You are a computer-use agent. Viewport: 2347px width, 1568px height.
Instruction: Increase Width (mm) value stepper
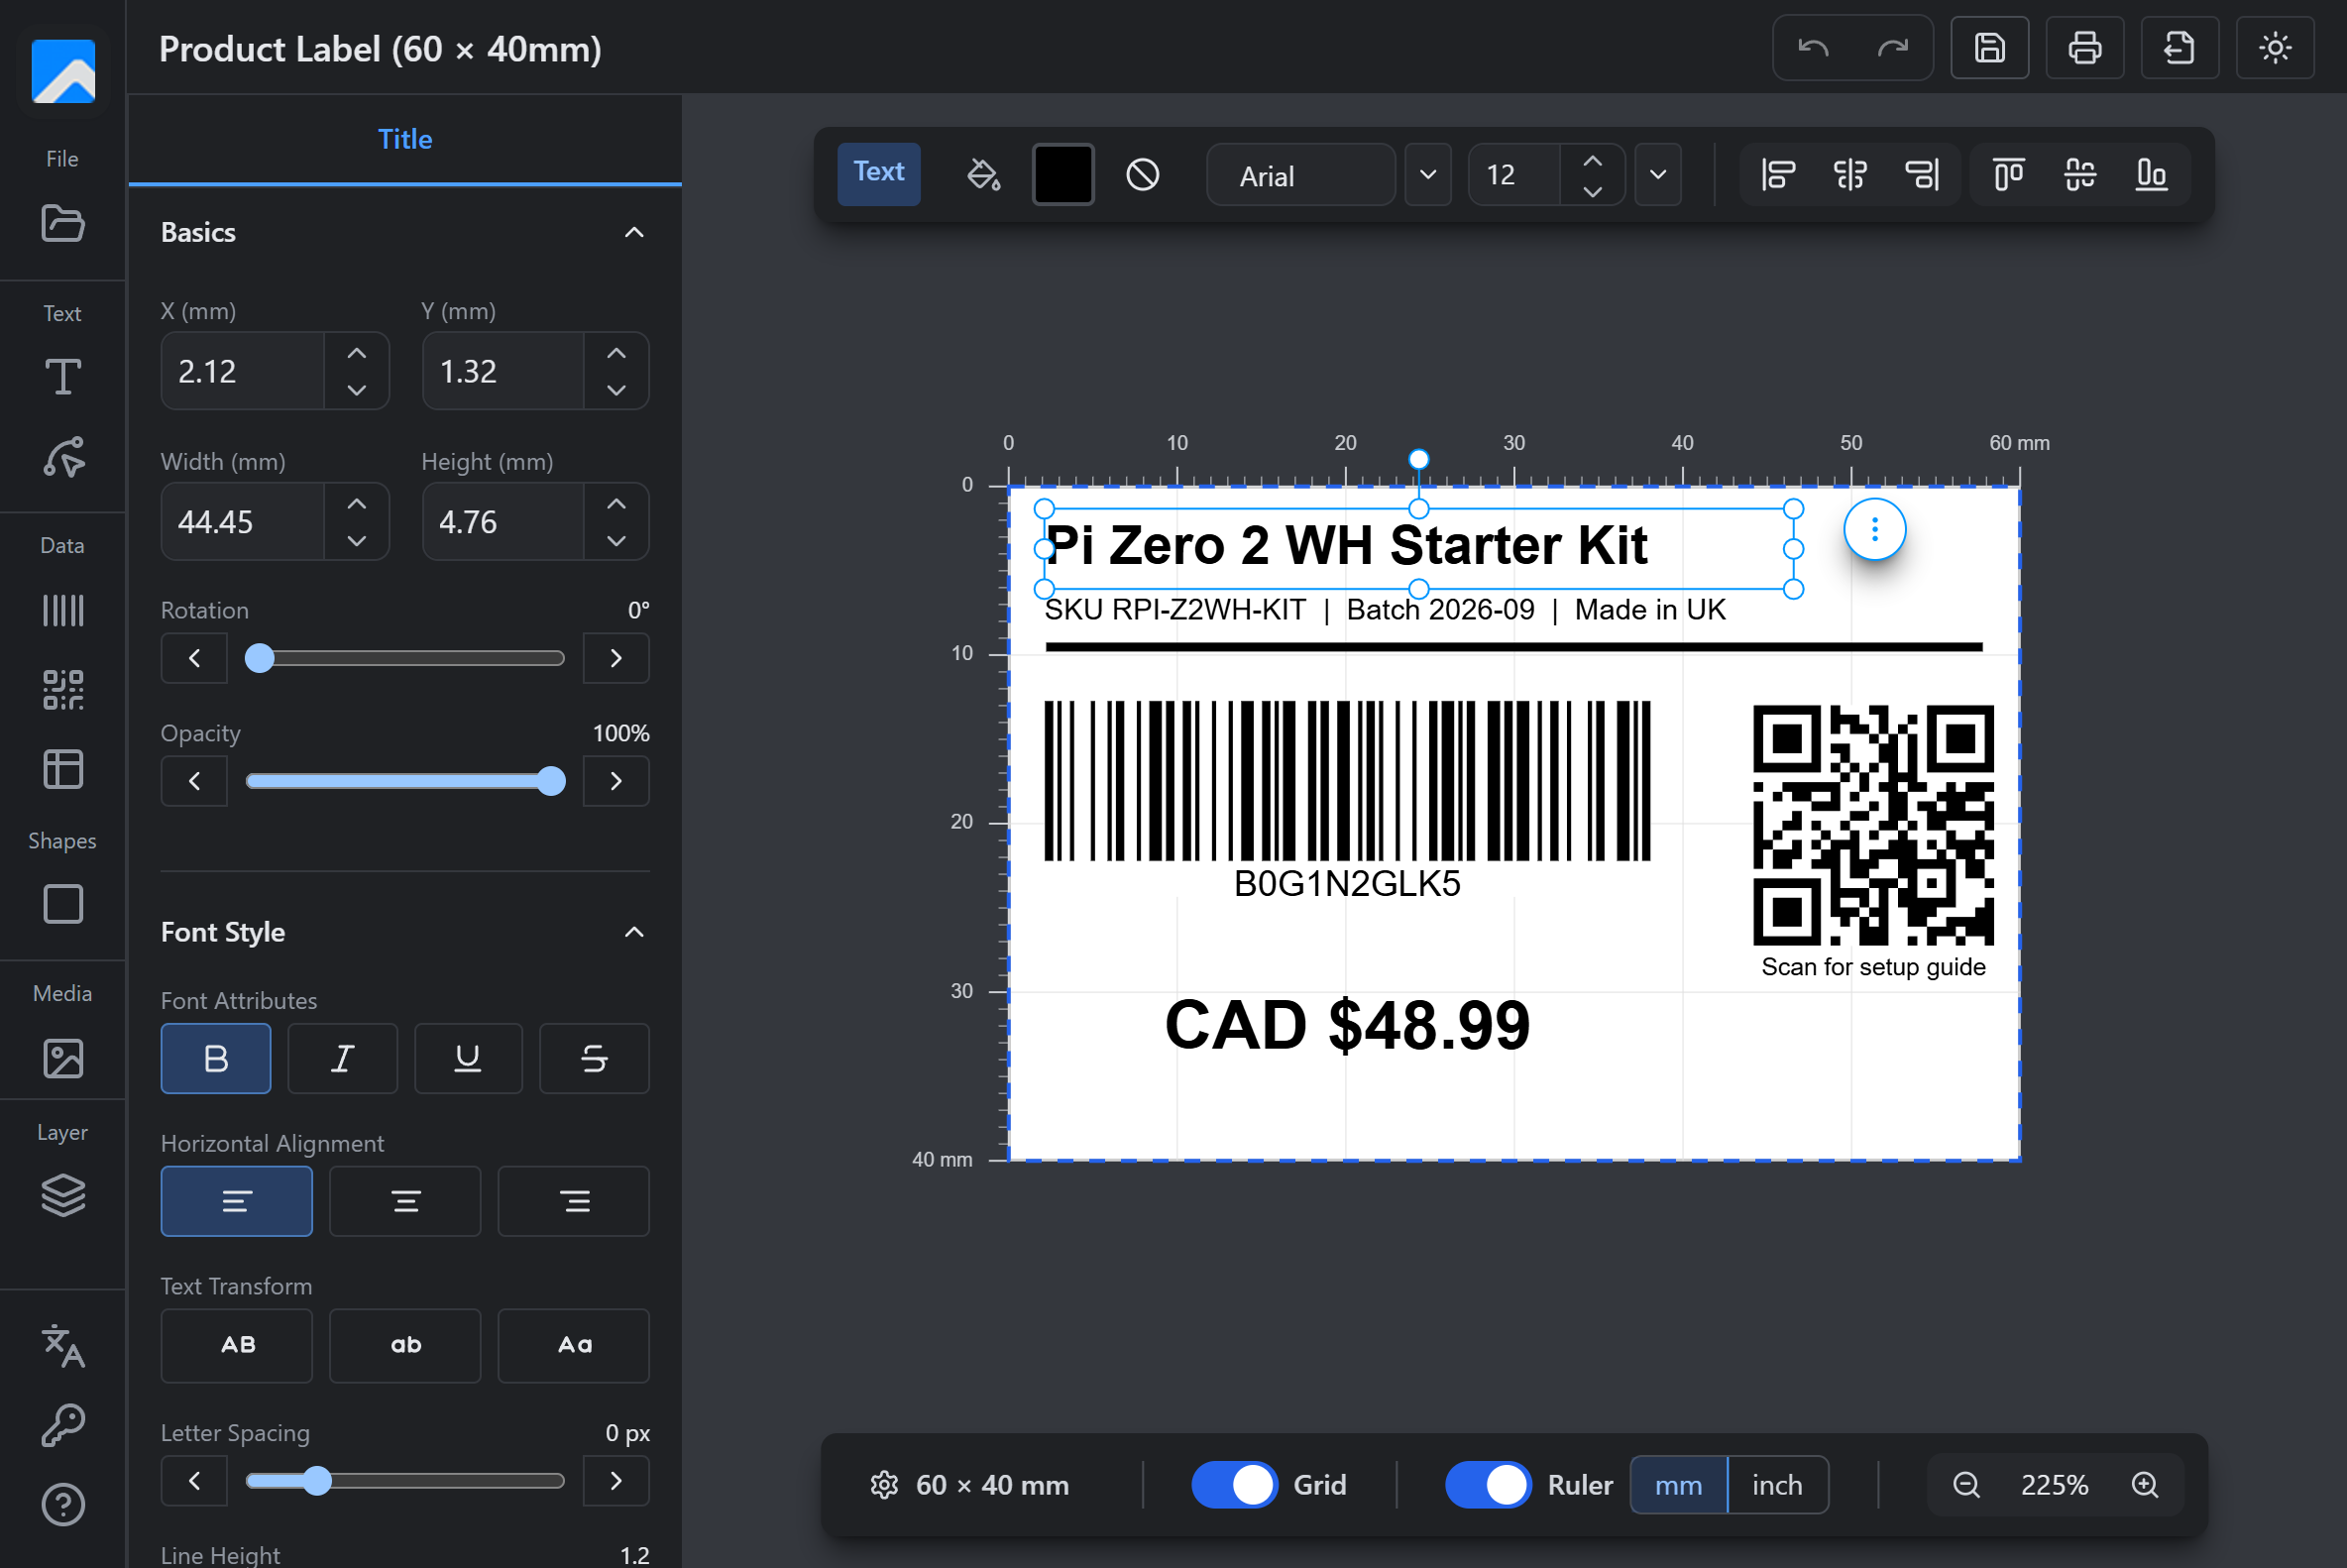(357, 504)
